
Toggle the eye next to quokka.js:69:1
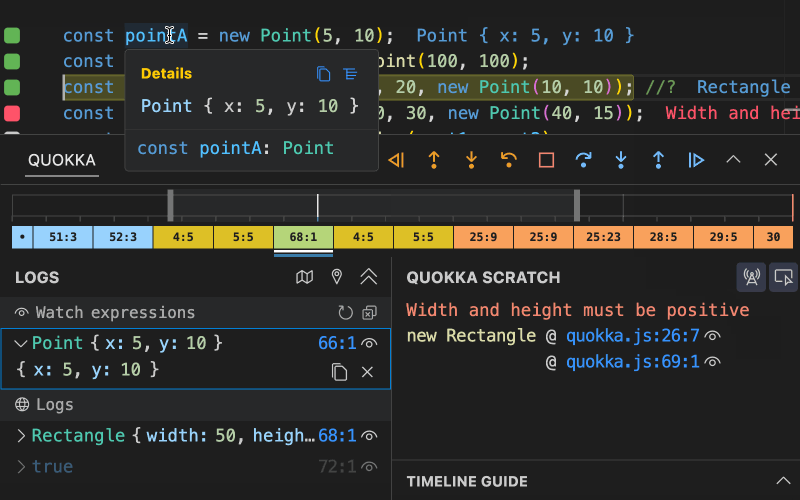click(713, 362)
